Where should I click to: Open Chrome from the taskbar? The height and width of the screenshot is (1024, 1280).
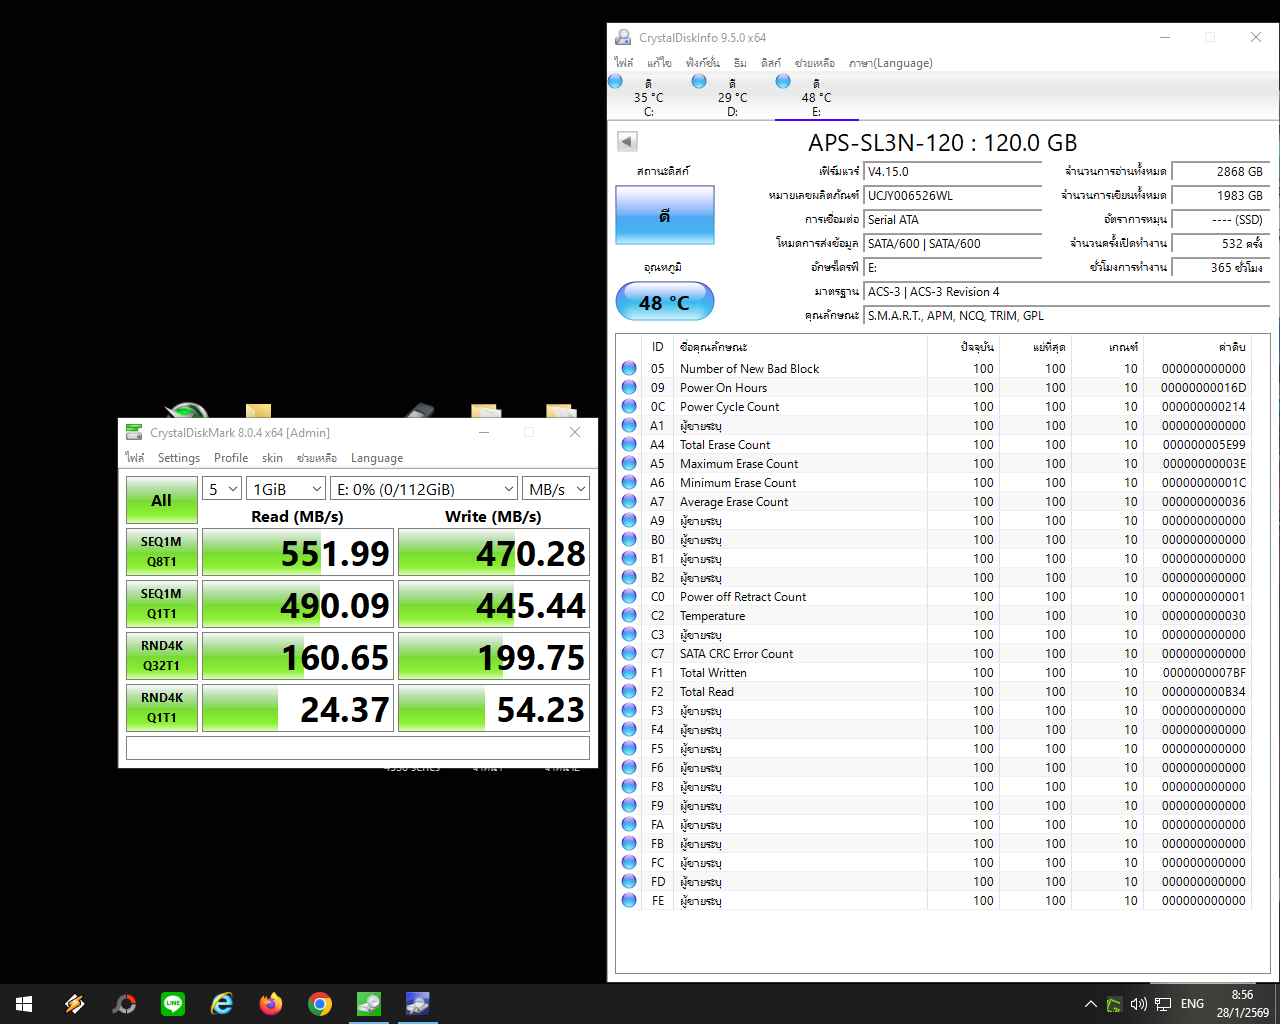[x=320, y=1004]
